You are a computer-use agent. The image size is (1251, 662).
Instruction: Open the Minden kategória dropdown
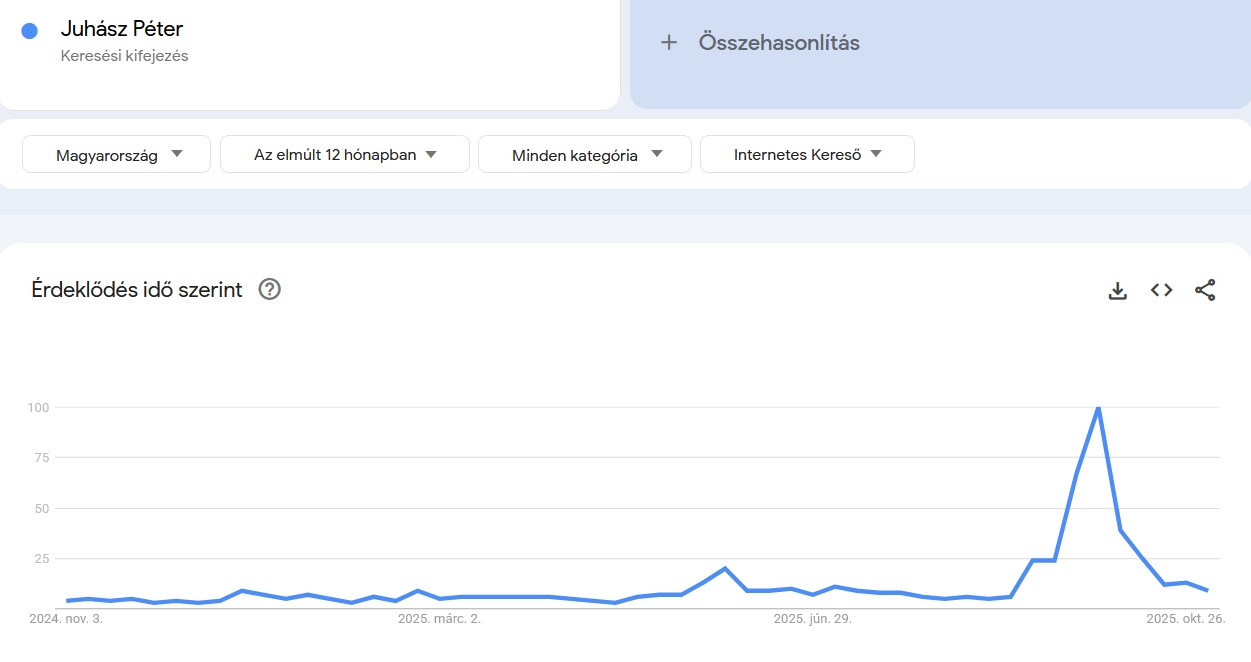[585, 154]
